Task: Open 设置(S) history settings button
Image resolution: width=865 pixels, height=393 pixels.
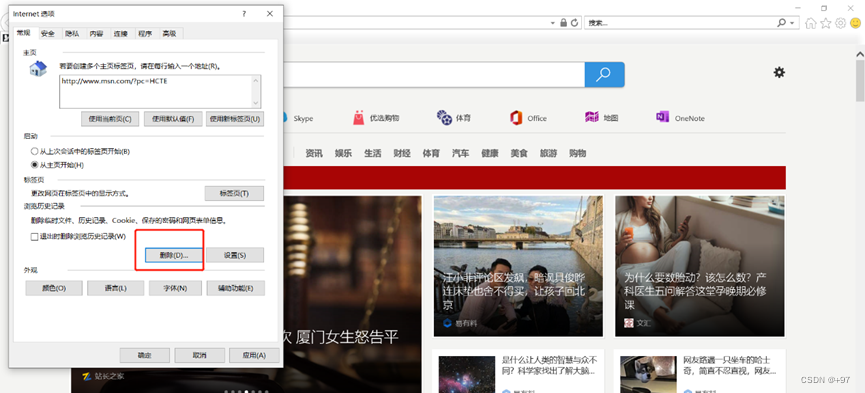Action: 235,255
